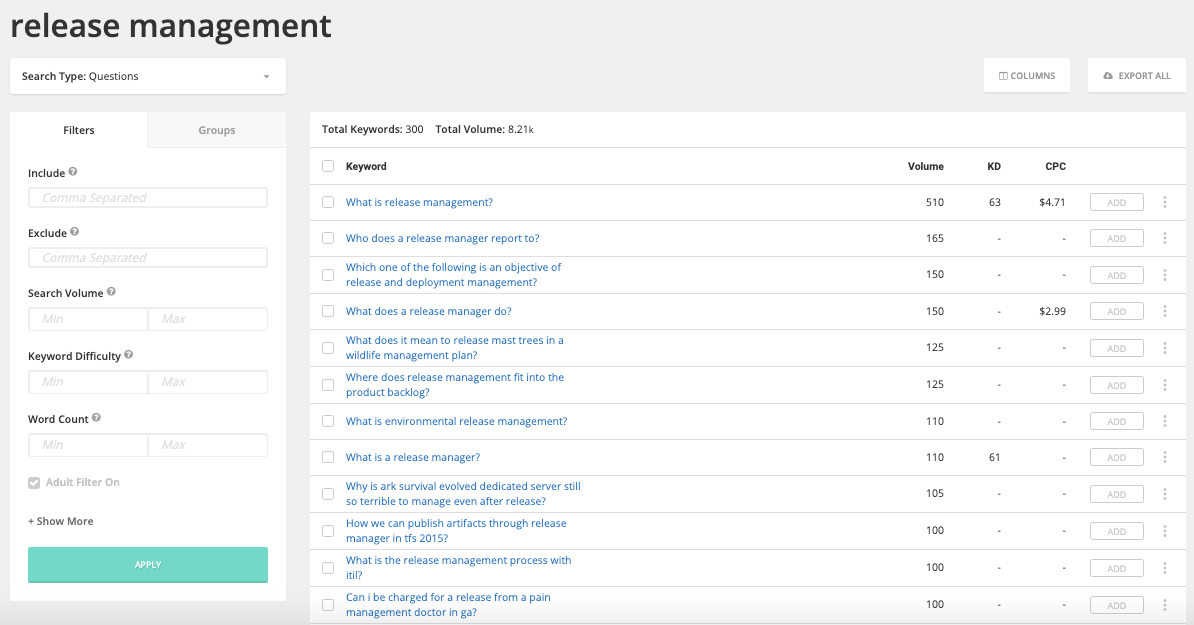
Task: Click the 'Total Volume: 8.21k' summary text
Action: (484, 129)
